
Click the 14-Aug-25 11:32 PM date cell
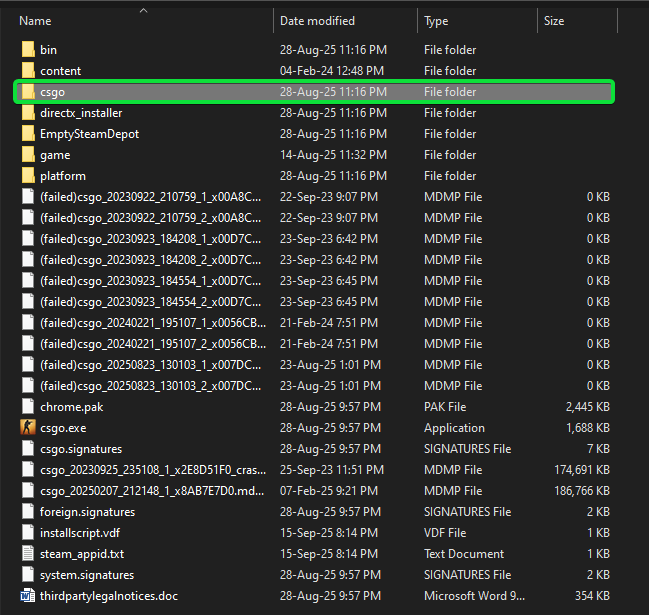(333, 155)
